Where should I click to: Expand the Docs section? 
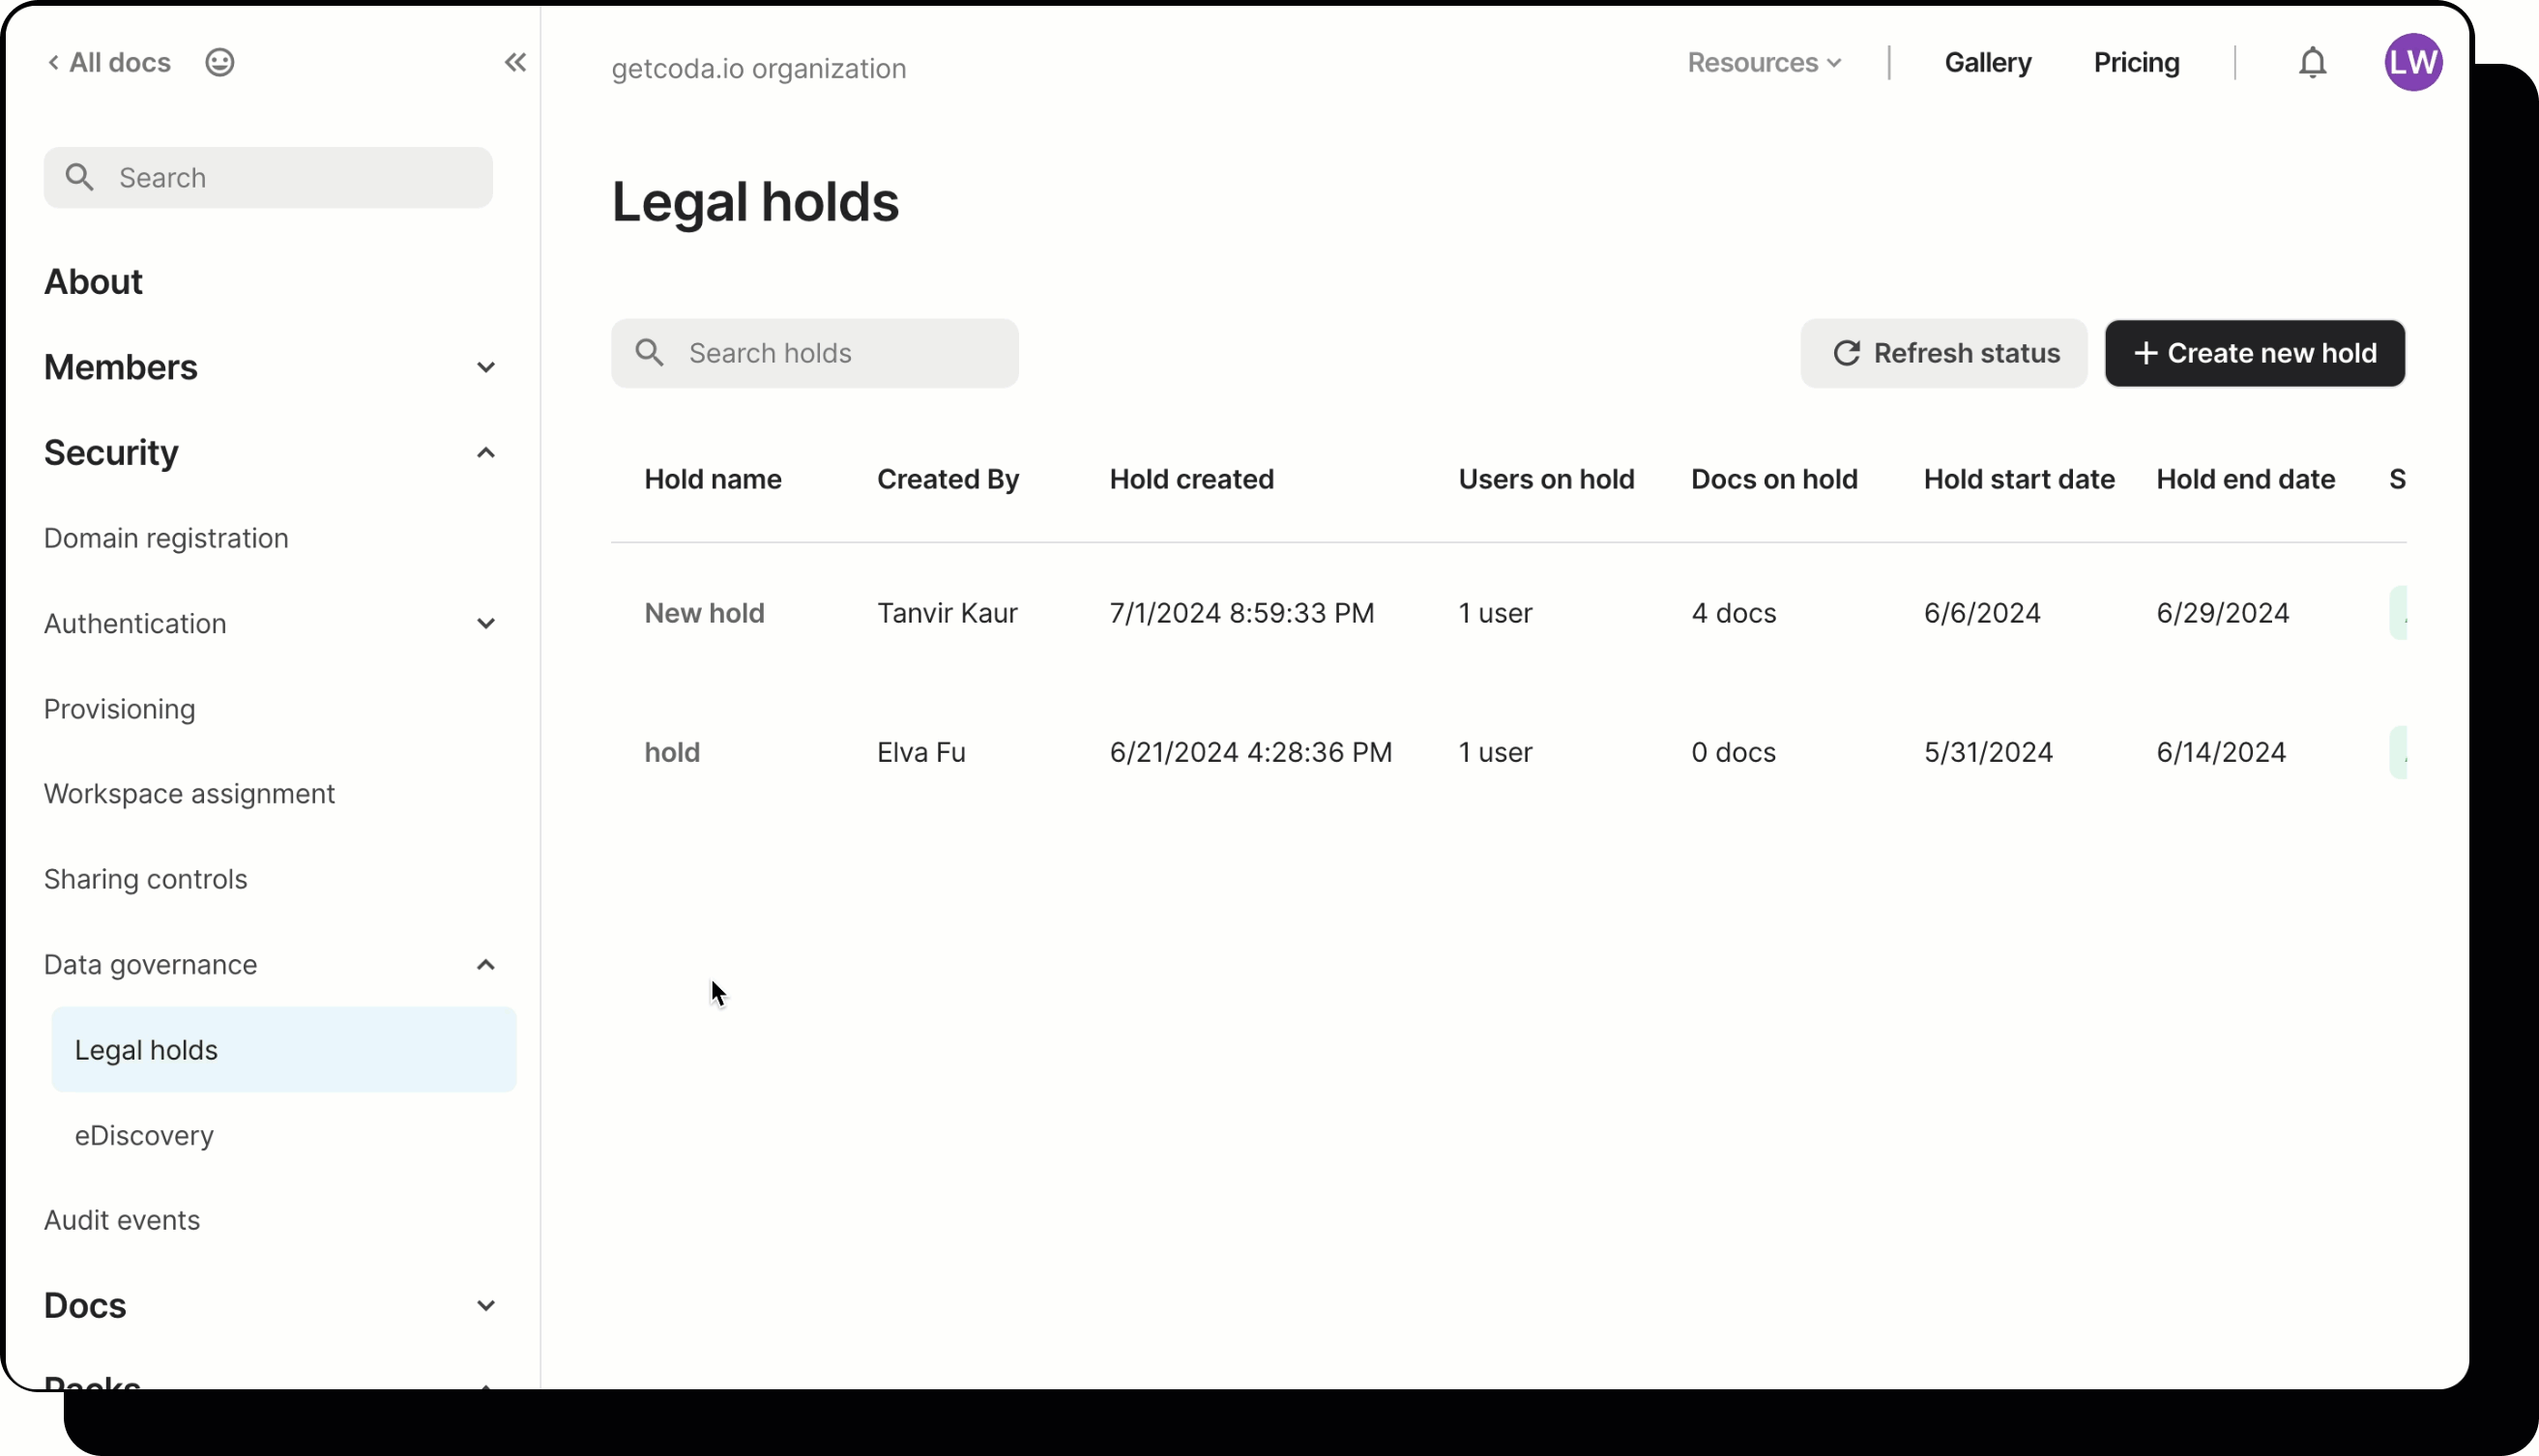click(486, 1306)
